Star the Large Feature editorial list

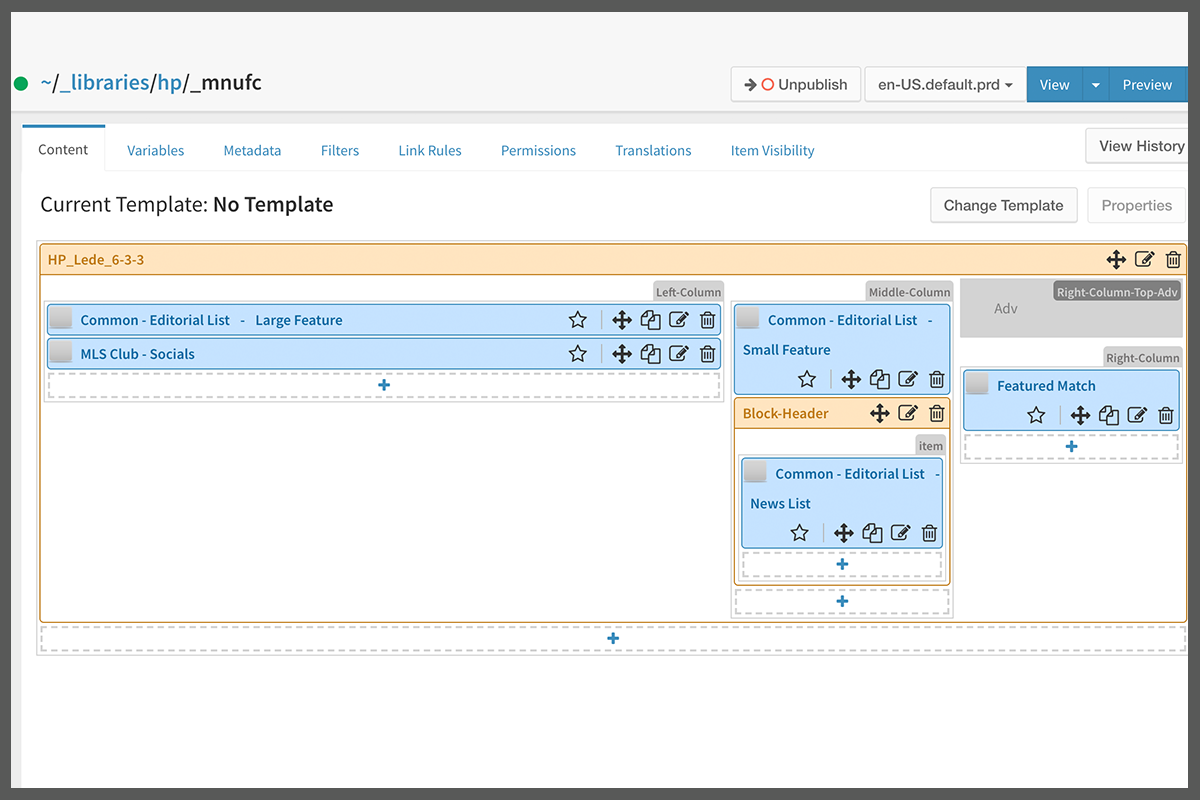[x=577, y=320]
